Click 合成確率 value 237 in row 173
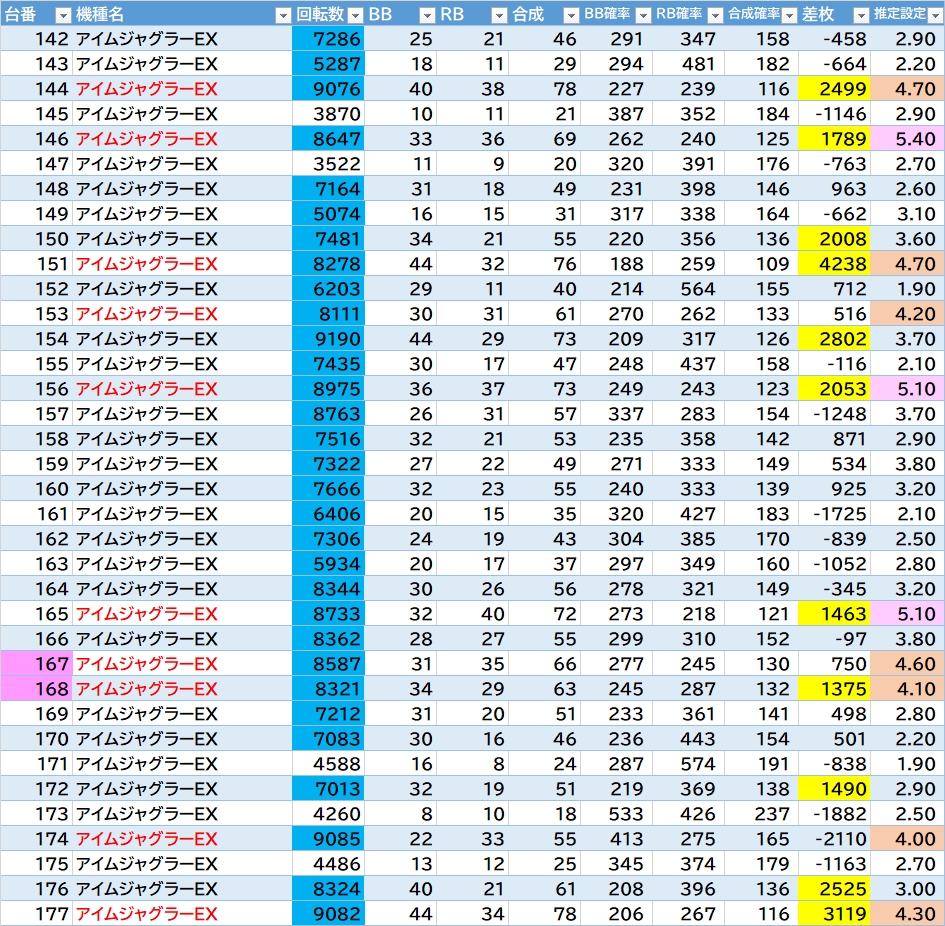The width and height of the screenshot is (945, 926). click(x=761, y=814)
